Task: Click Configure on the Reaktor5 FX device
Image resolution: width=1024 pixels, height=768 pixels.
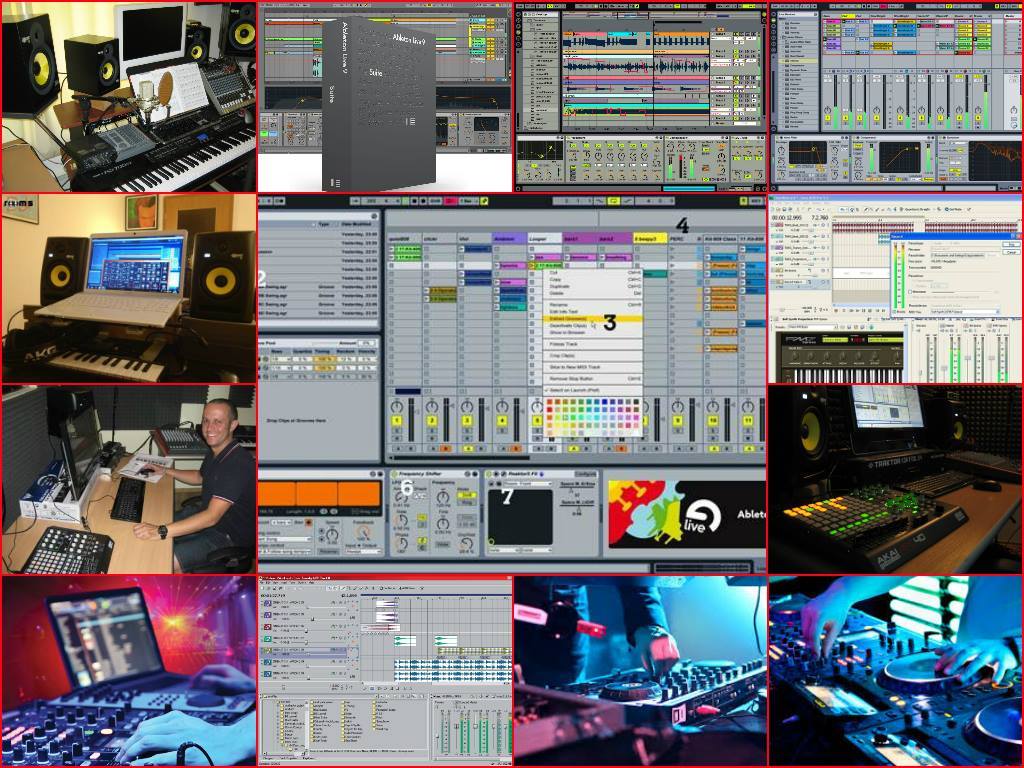Action: click(x=586, y=473)
